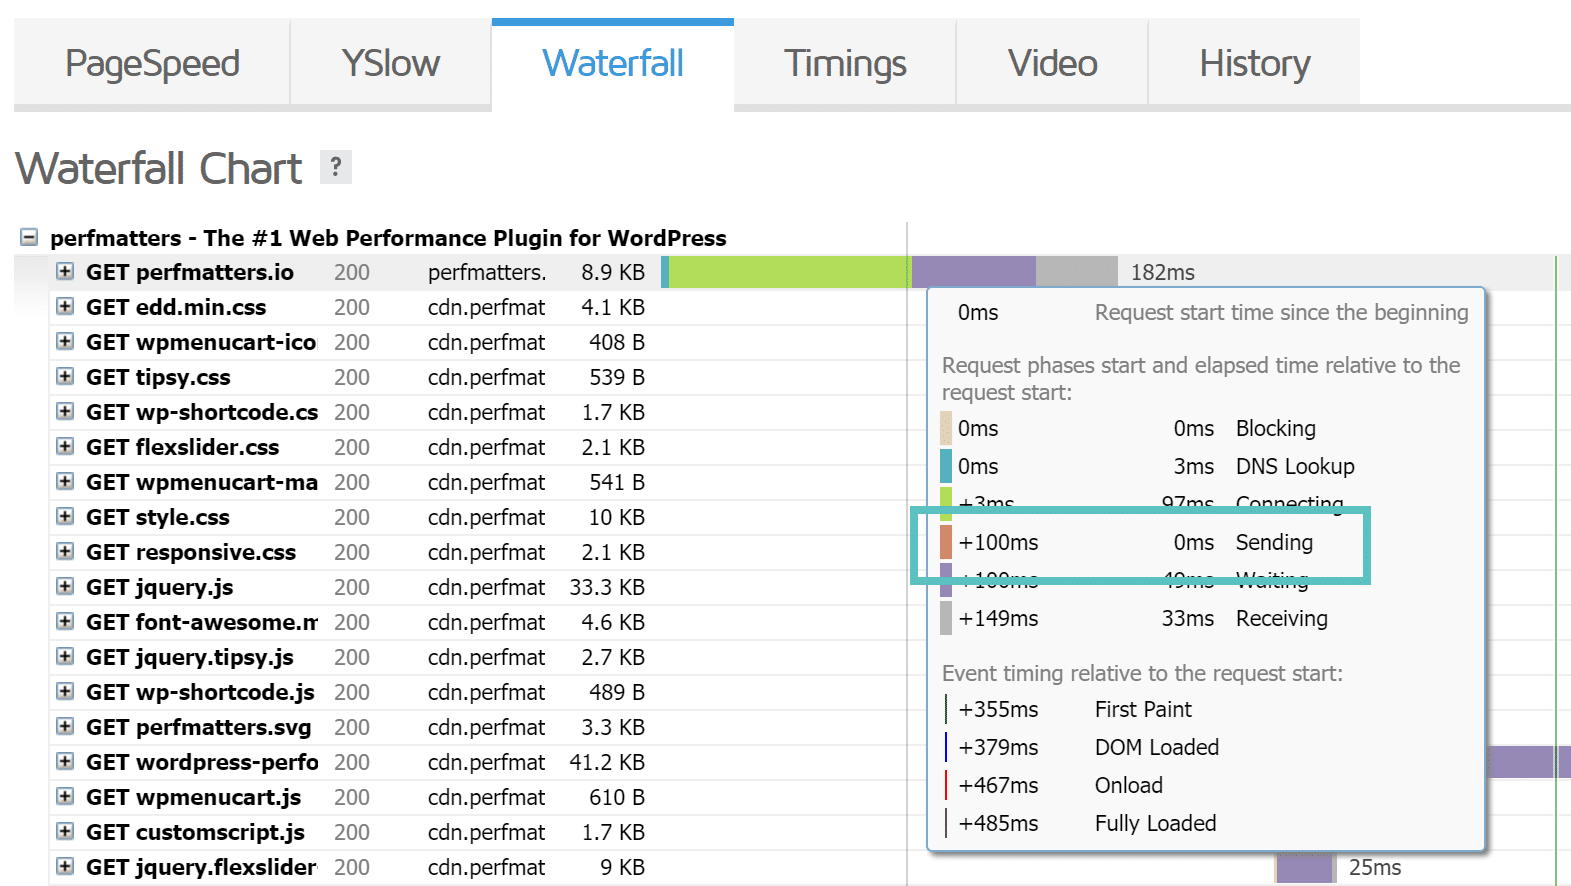Click the GET customscript.js request name
The height and width of the screenshot is (886, 1571).
195,832
